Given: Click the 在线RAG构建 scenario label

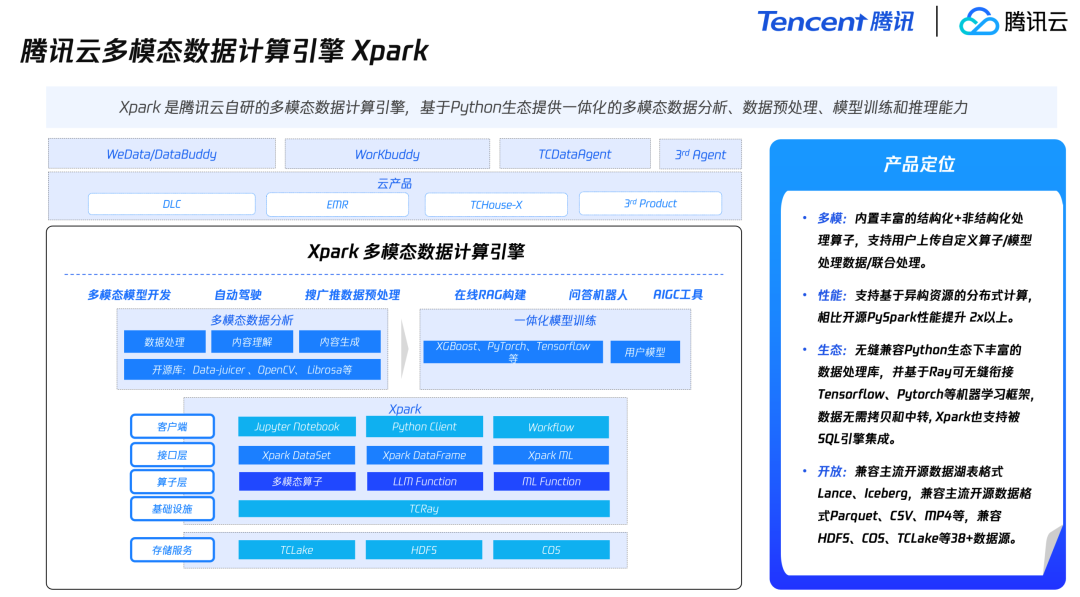Looking at the screenshot, I should [x=490, y=295].
